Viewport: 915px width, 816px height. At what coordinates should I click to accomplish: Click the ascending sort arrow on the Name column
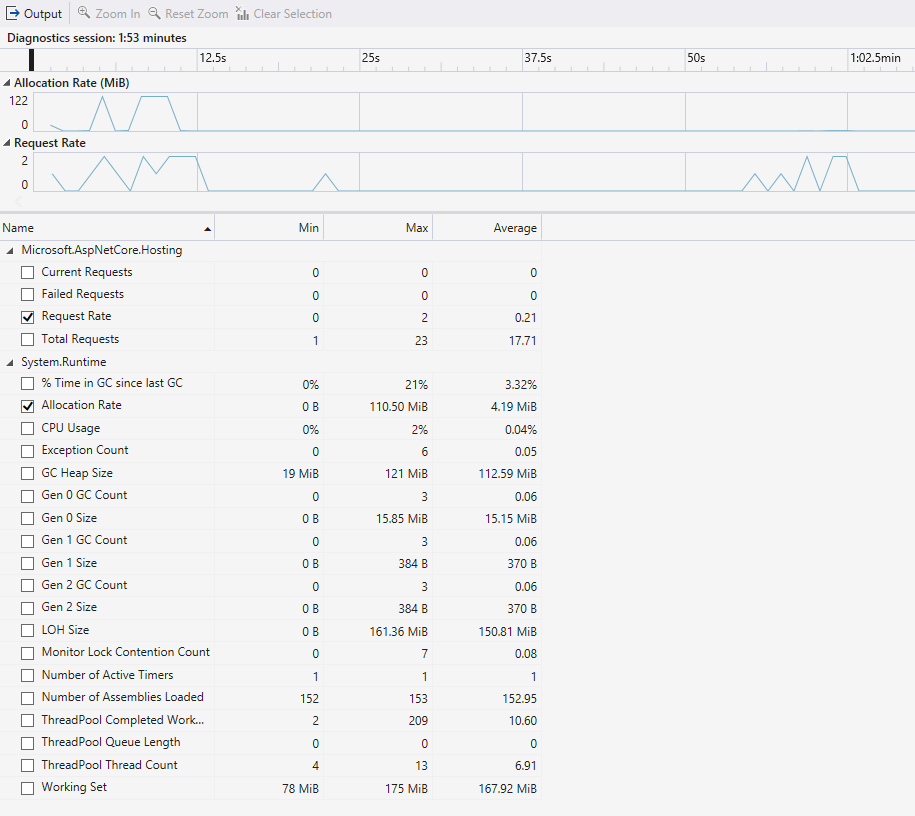coord(208,227)
